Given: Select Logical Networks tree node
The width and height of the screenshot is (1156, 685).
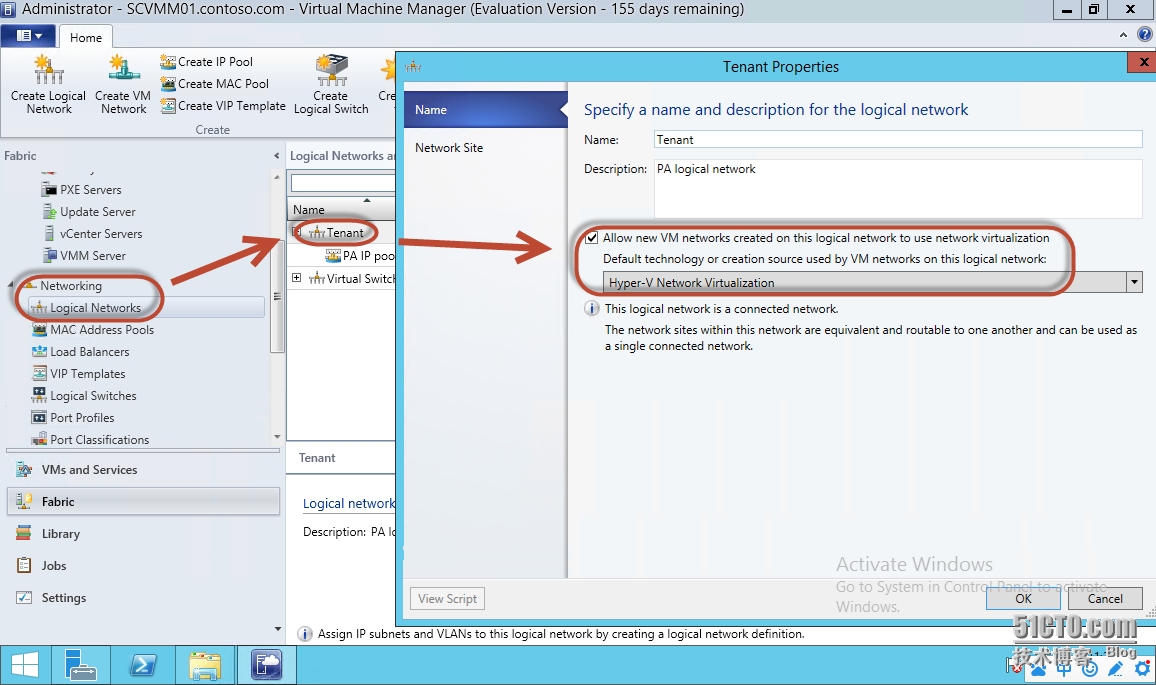Looking at the screenshot, I should 146,307.
